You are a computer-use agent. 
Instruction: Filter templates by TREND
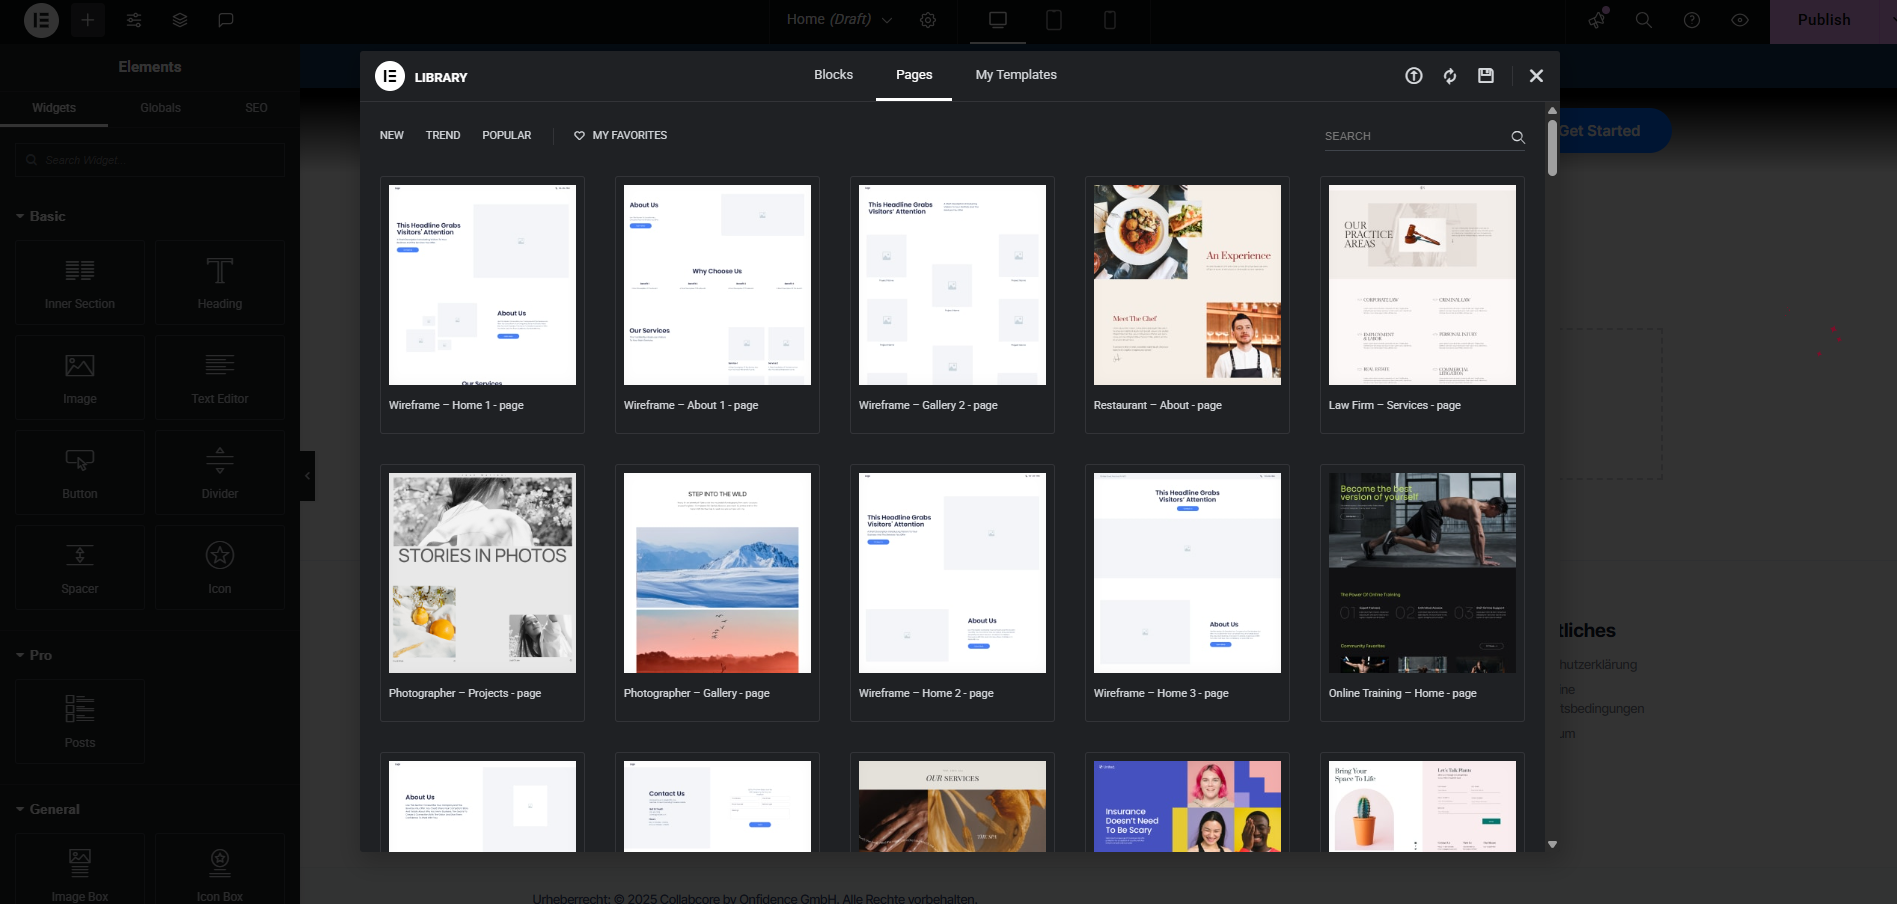click(x=443, y=135)
